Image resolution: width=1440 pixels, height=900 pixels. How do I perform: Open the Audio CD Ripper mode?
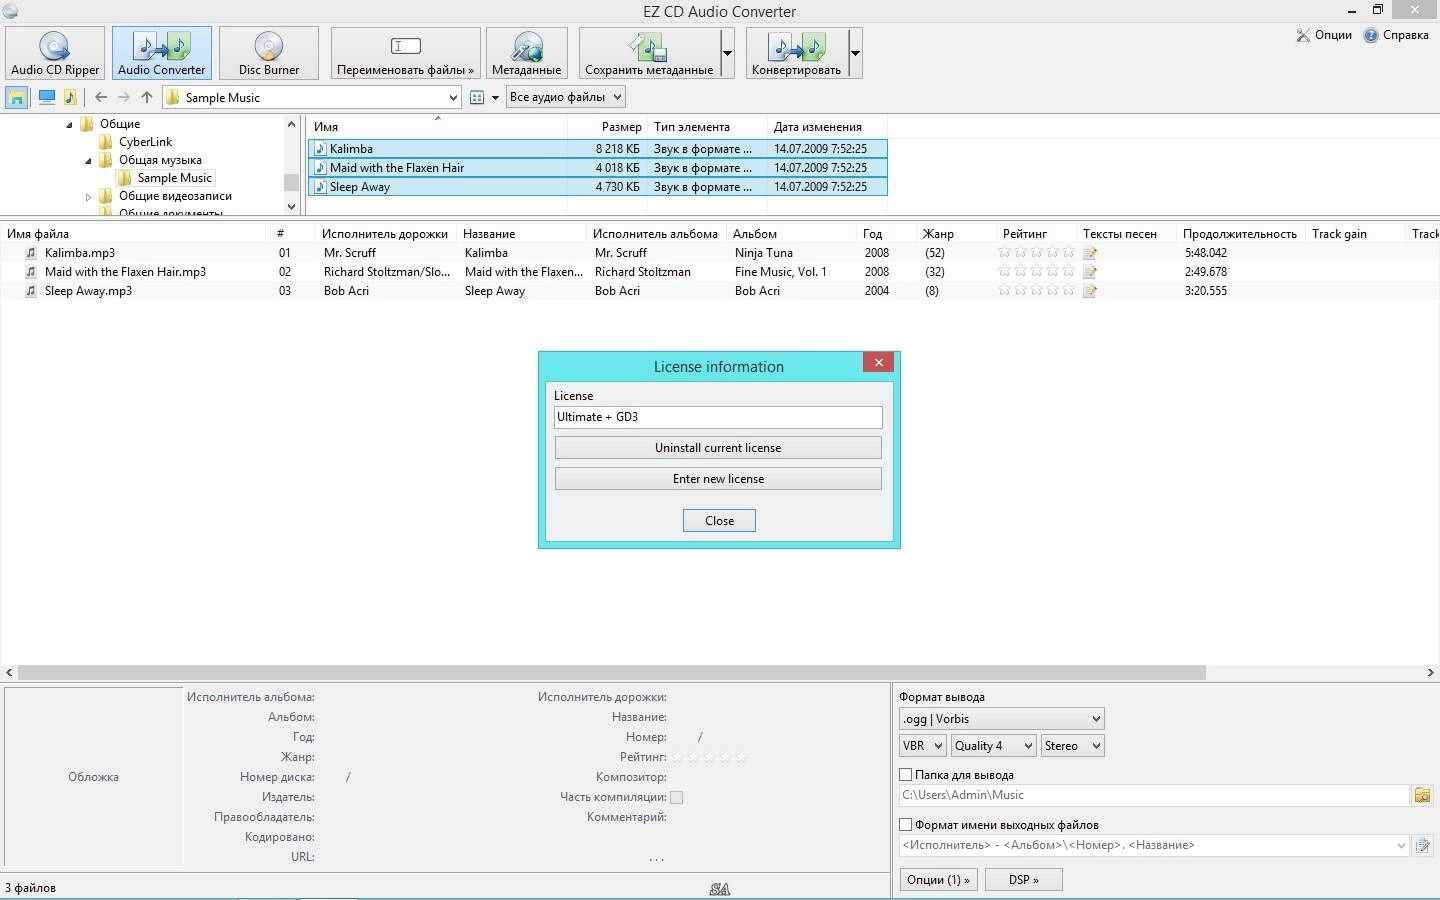click(55, 53)
